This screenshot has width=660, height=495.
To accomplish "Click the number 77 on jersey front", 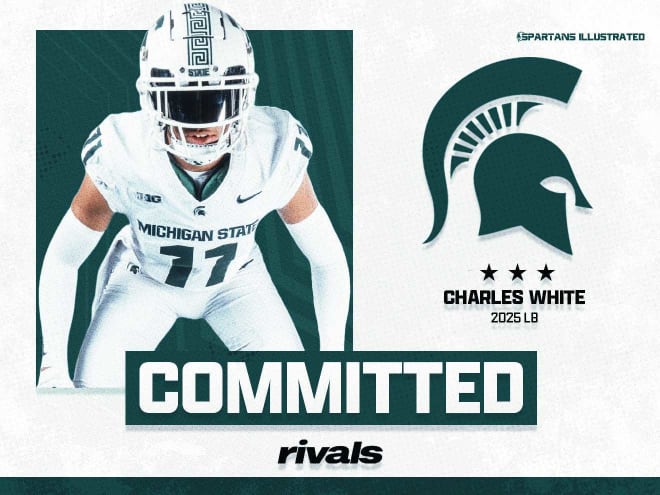I will [198, 264].
